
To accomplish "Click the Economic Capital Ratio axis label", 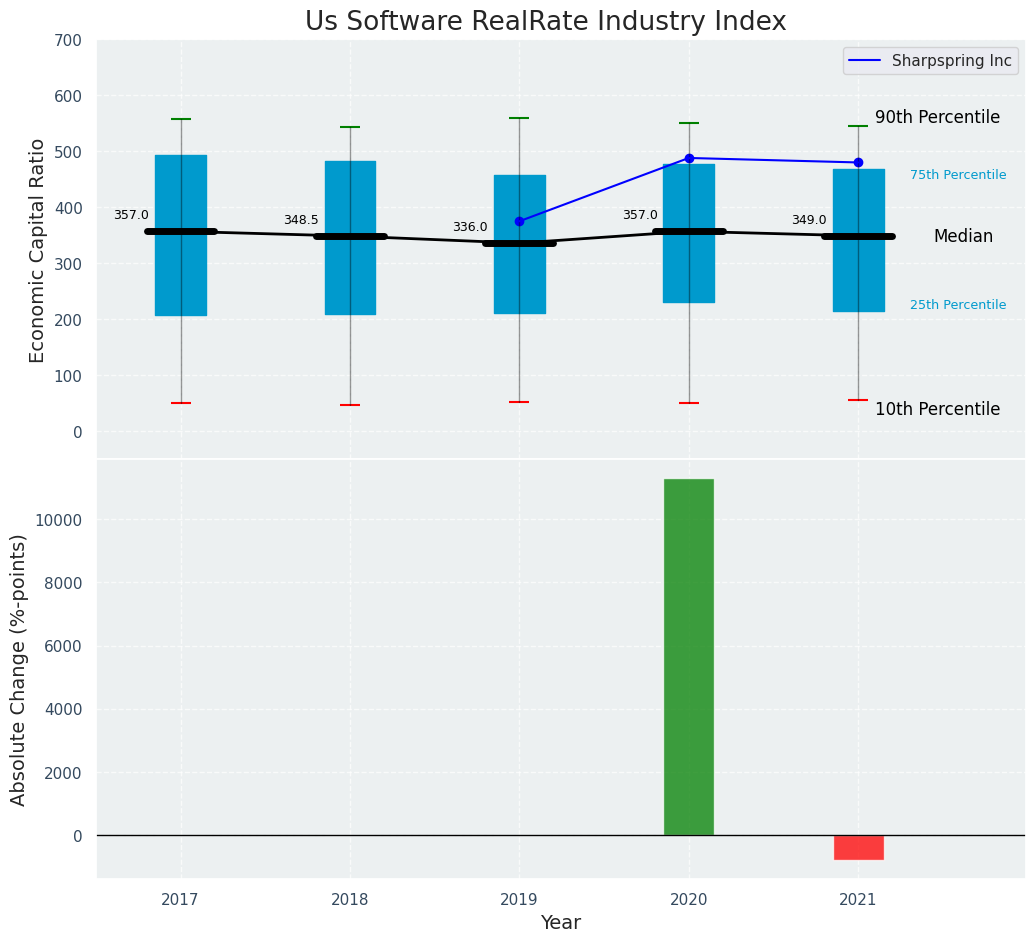I will pyautogui.click(x=37, y=251).
